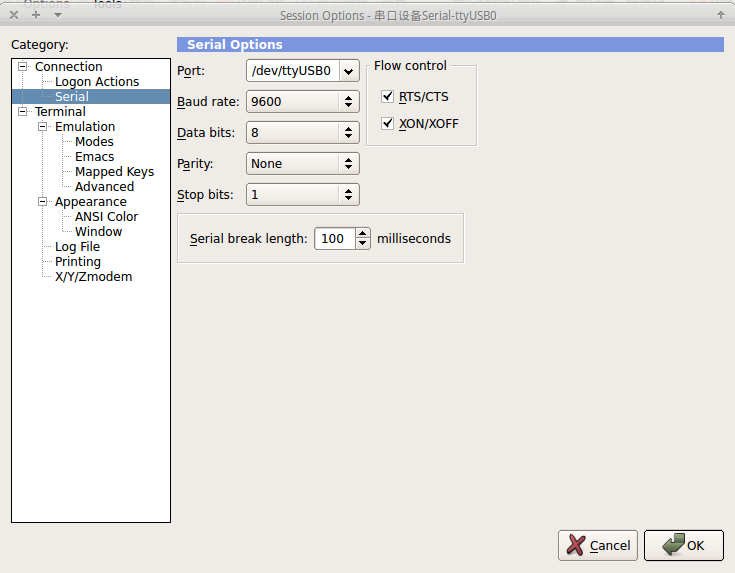Open the Baud rate dropdown
Screen dimensions: 735x573
(303, 102)
